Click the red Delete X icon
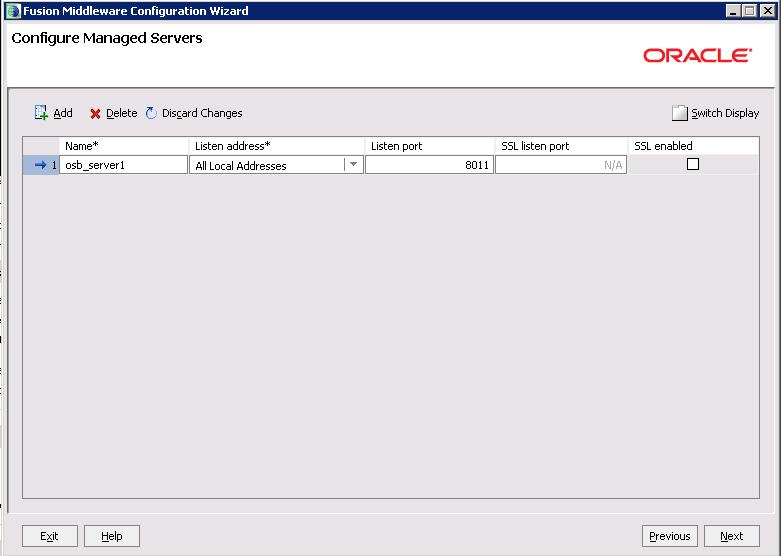This screenshot has width=781, height=556. click(95, 114)
